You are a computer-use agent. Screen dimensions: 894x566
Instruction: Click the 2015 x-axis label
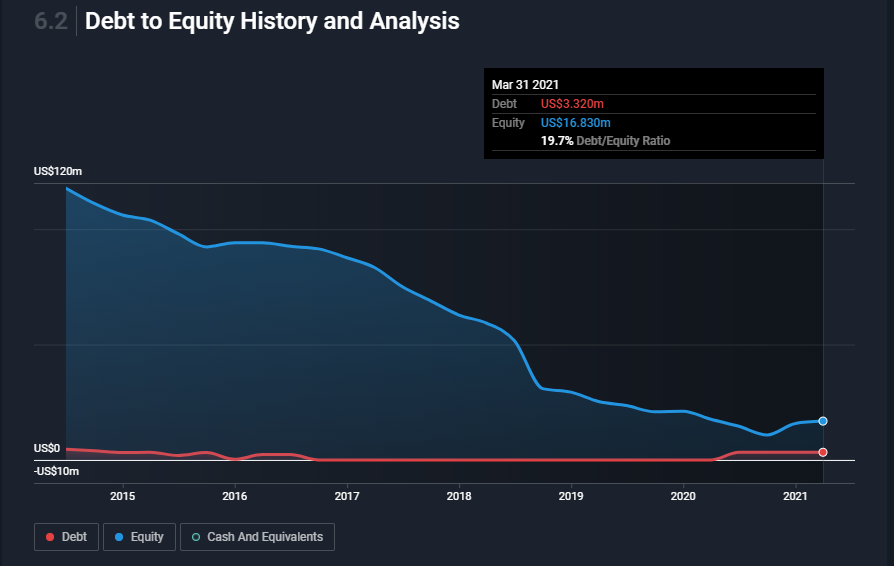pyautogui.click(x=122, y=496)
